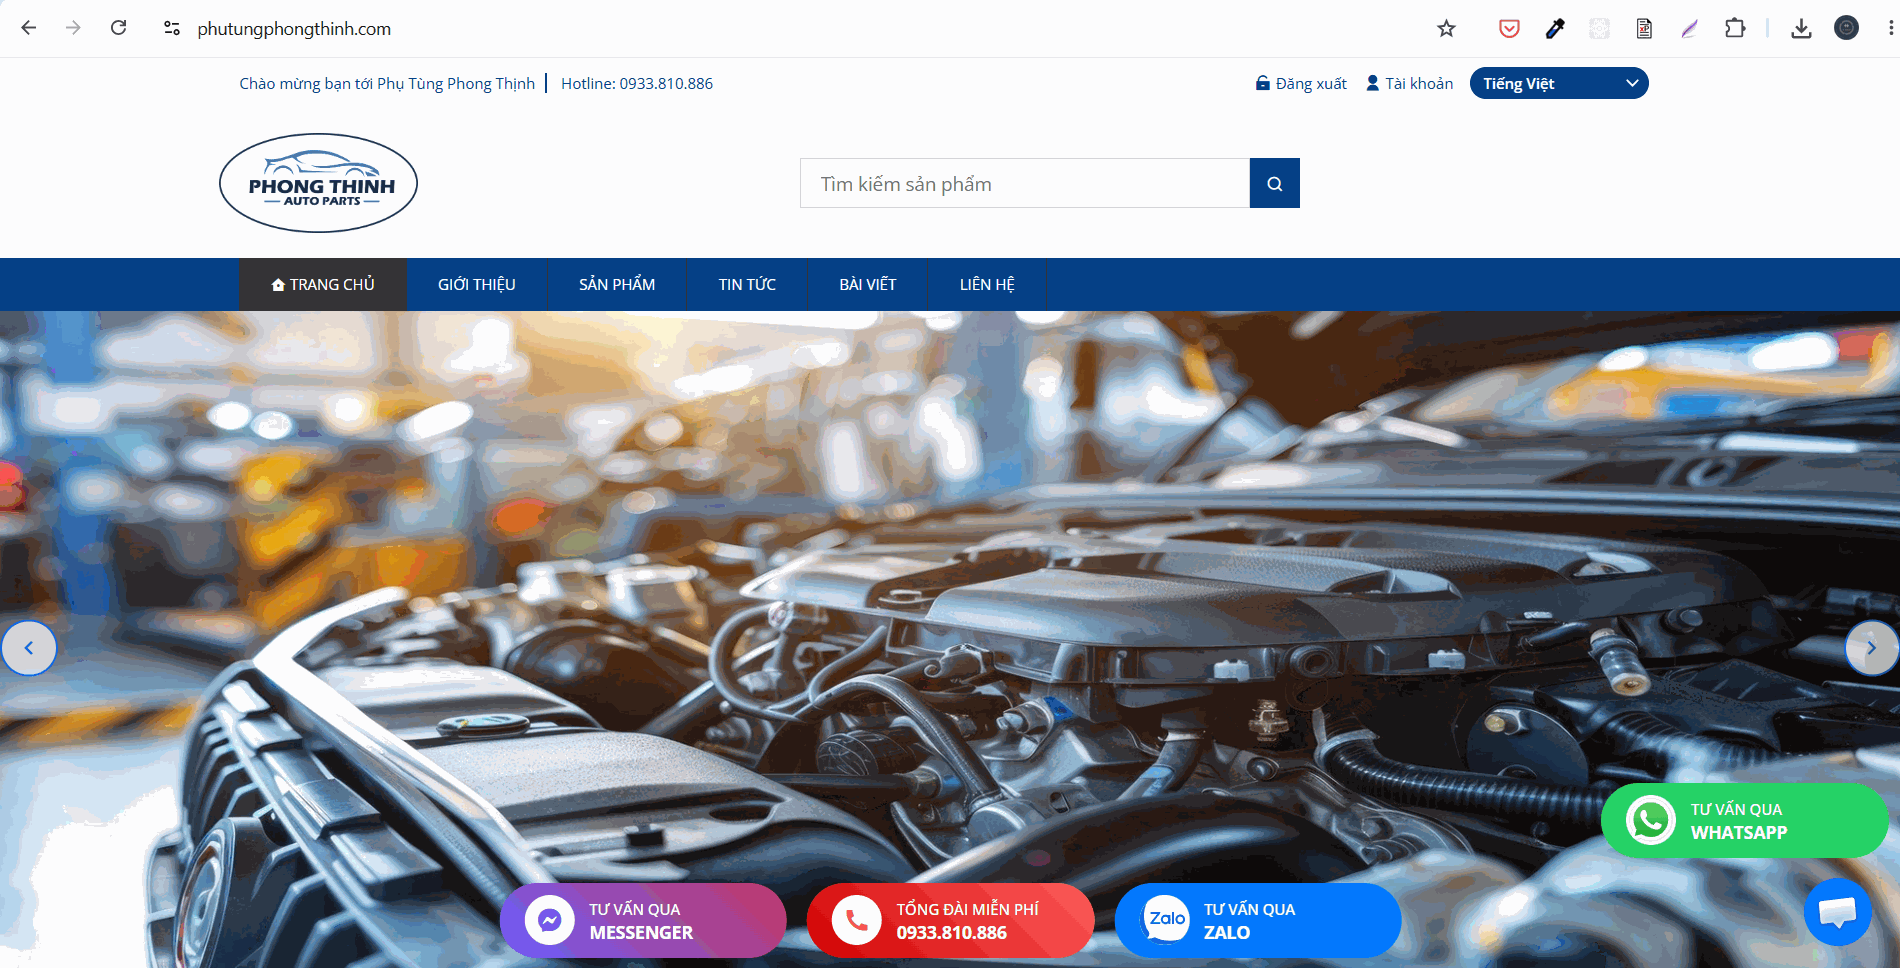Open site information icon in address bar
This screenshot has width=1900, height=968.
(172, 28)
